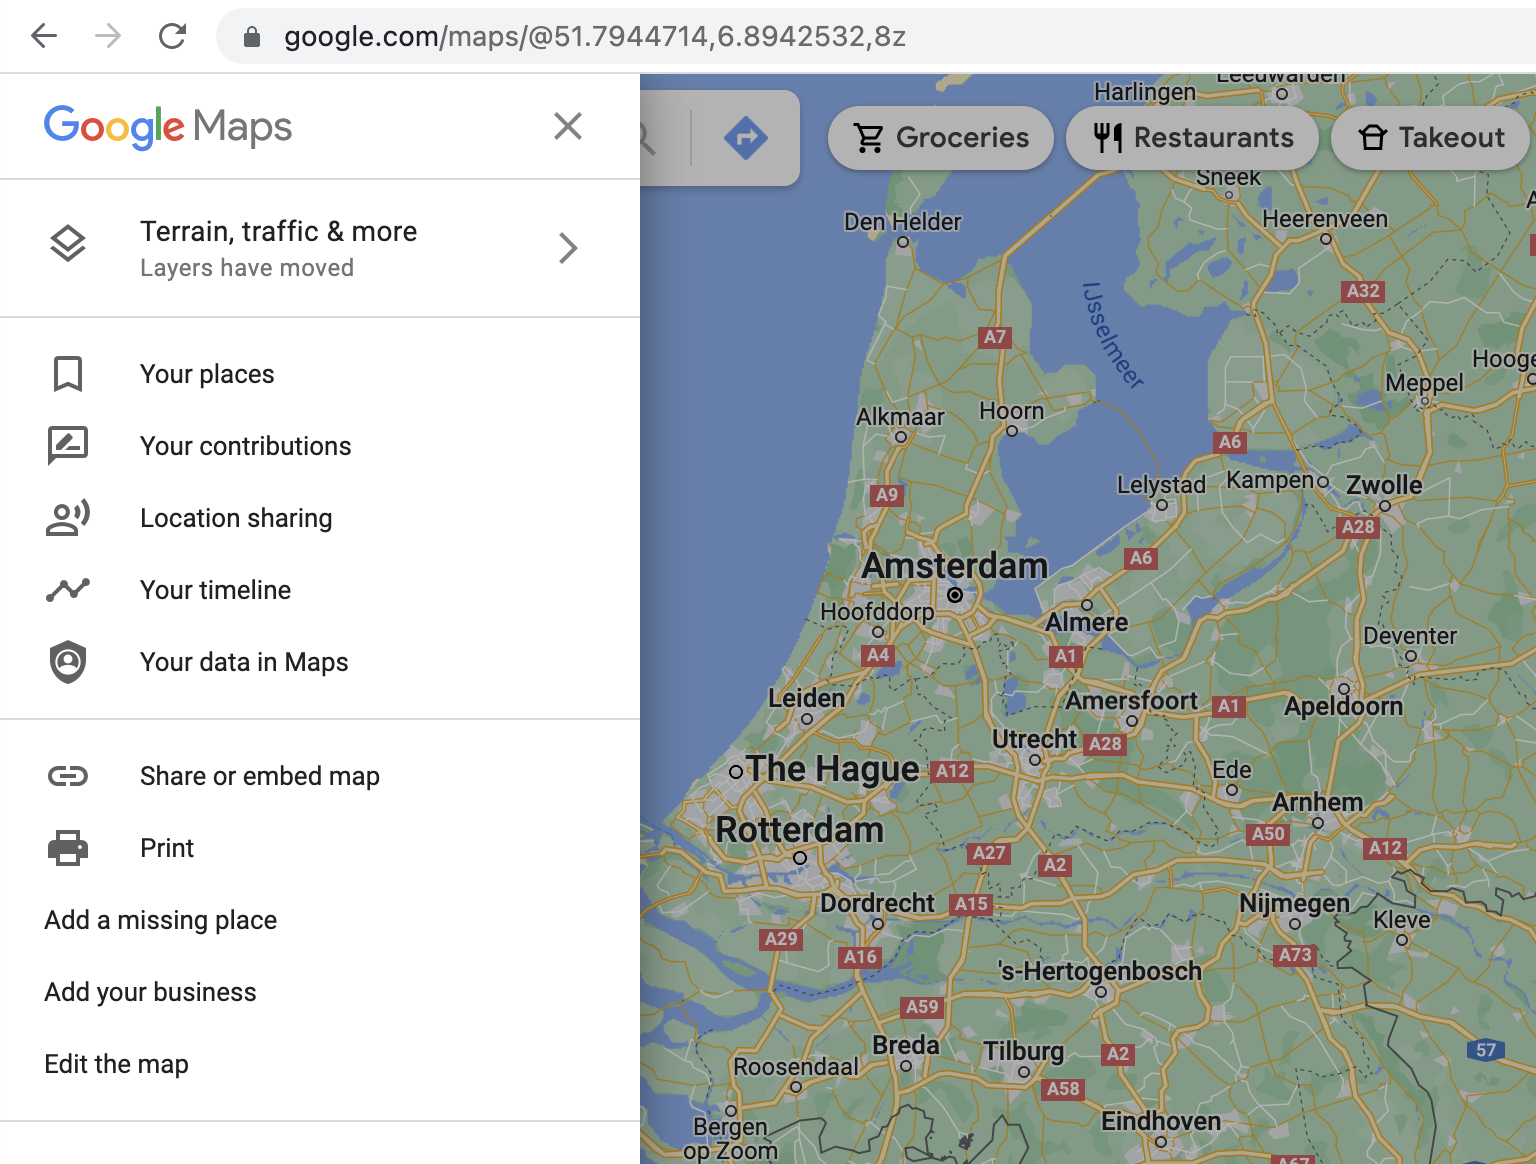The height and width of the screenshot is (1164, 1536).
Task: Click the Location sharing person icon
Action: pyautogui.click(x=68, y=518)
